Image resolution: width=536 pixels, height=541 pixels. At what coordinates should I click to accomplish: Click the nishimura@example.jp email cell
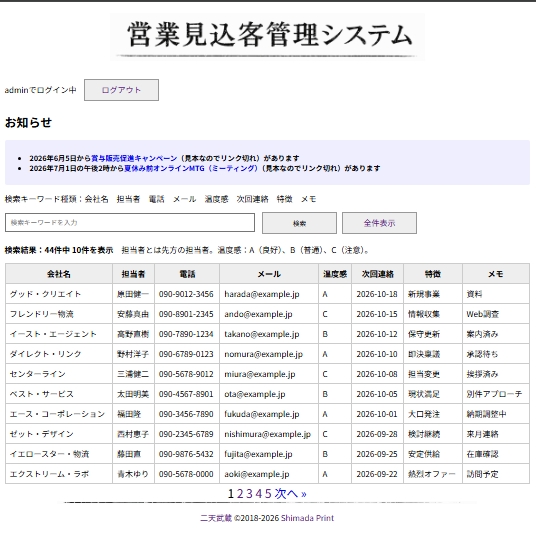pyautogui.click(x=269, y=434)
